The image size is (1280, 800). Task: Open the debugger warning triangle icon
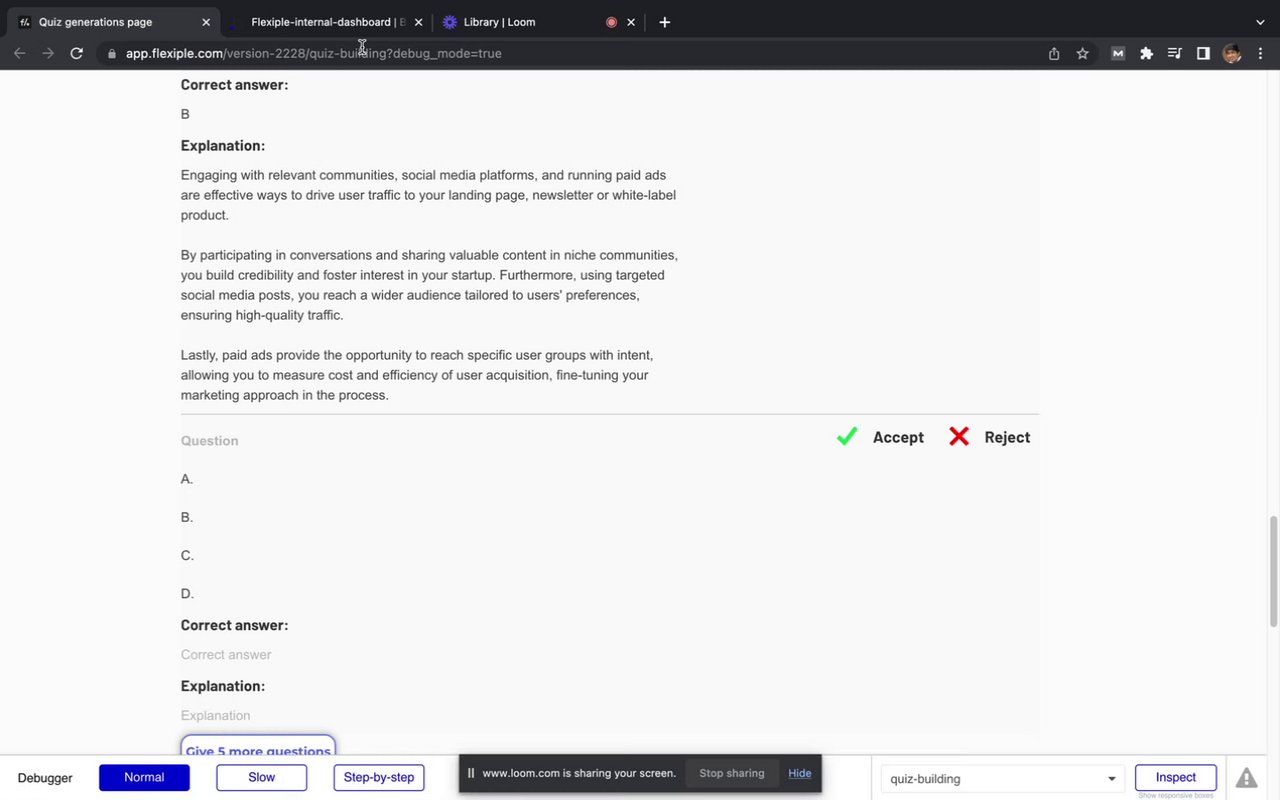click(x=1246, y=778)
